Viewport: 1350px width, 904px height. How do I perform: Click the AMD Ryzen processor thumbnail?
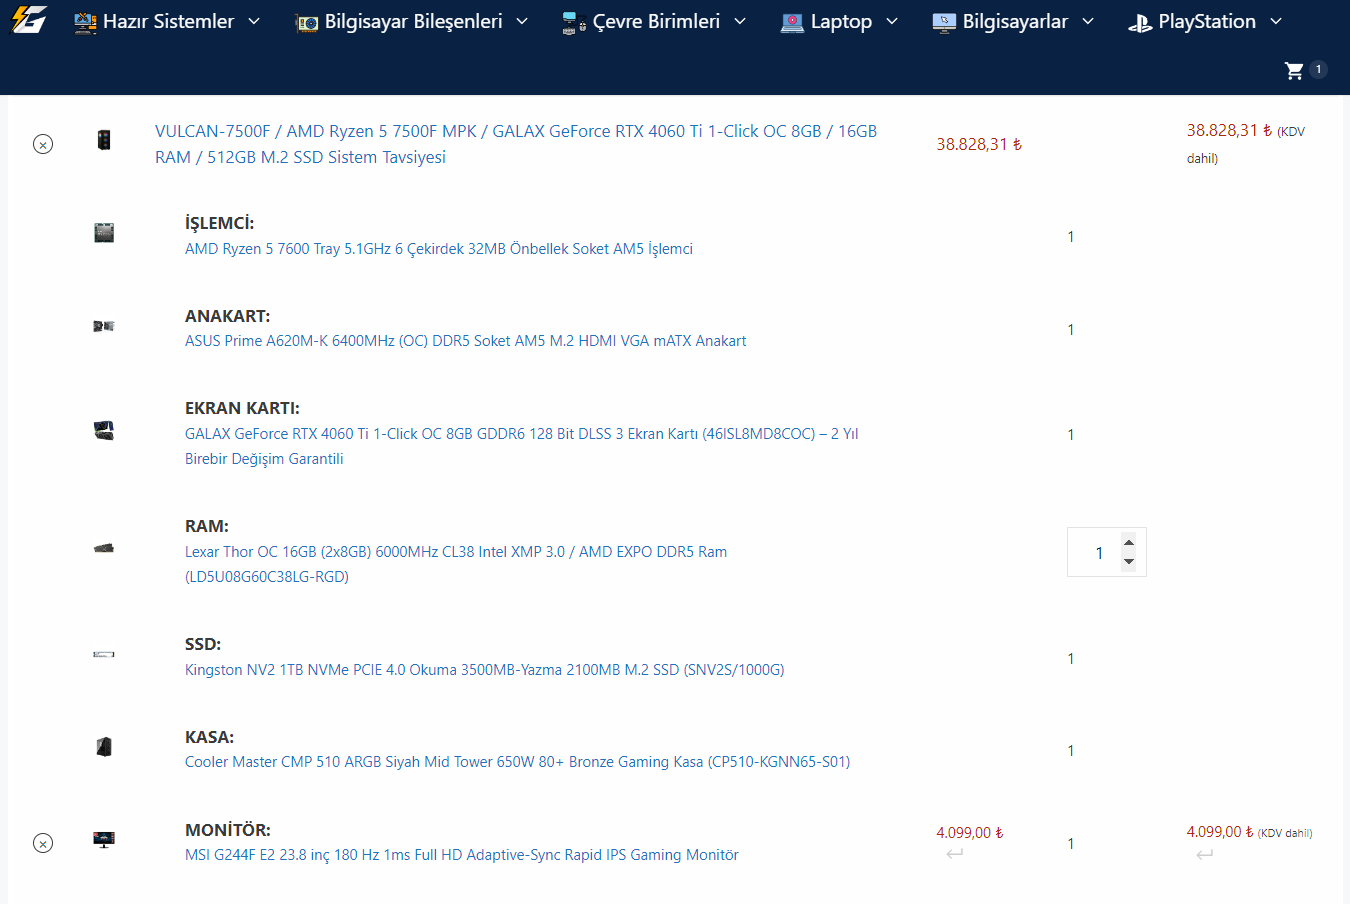[104, 233]
